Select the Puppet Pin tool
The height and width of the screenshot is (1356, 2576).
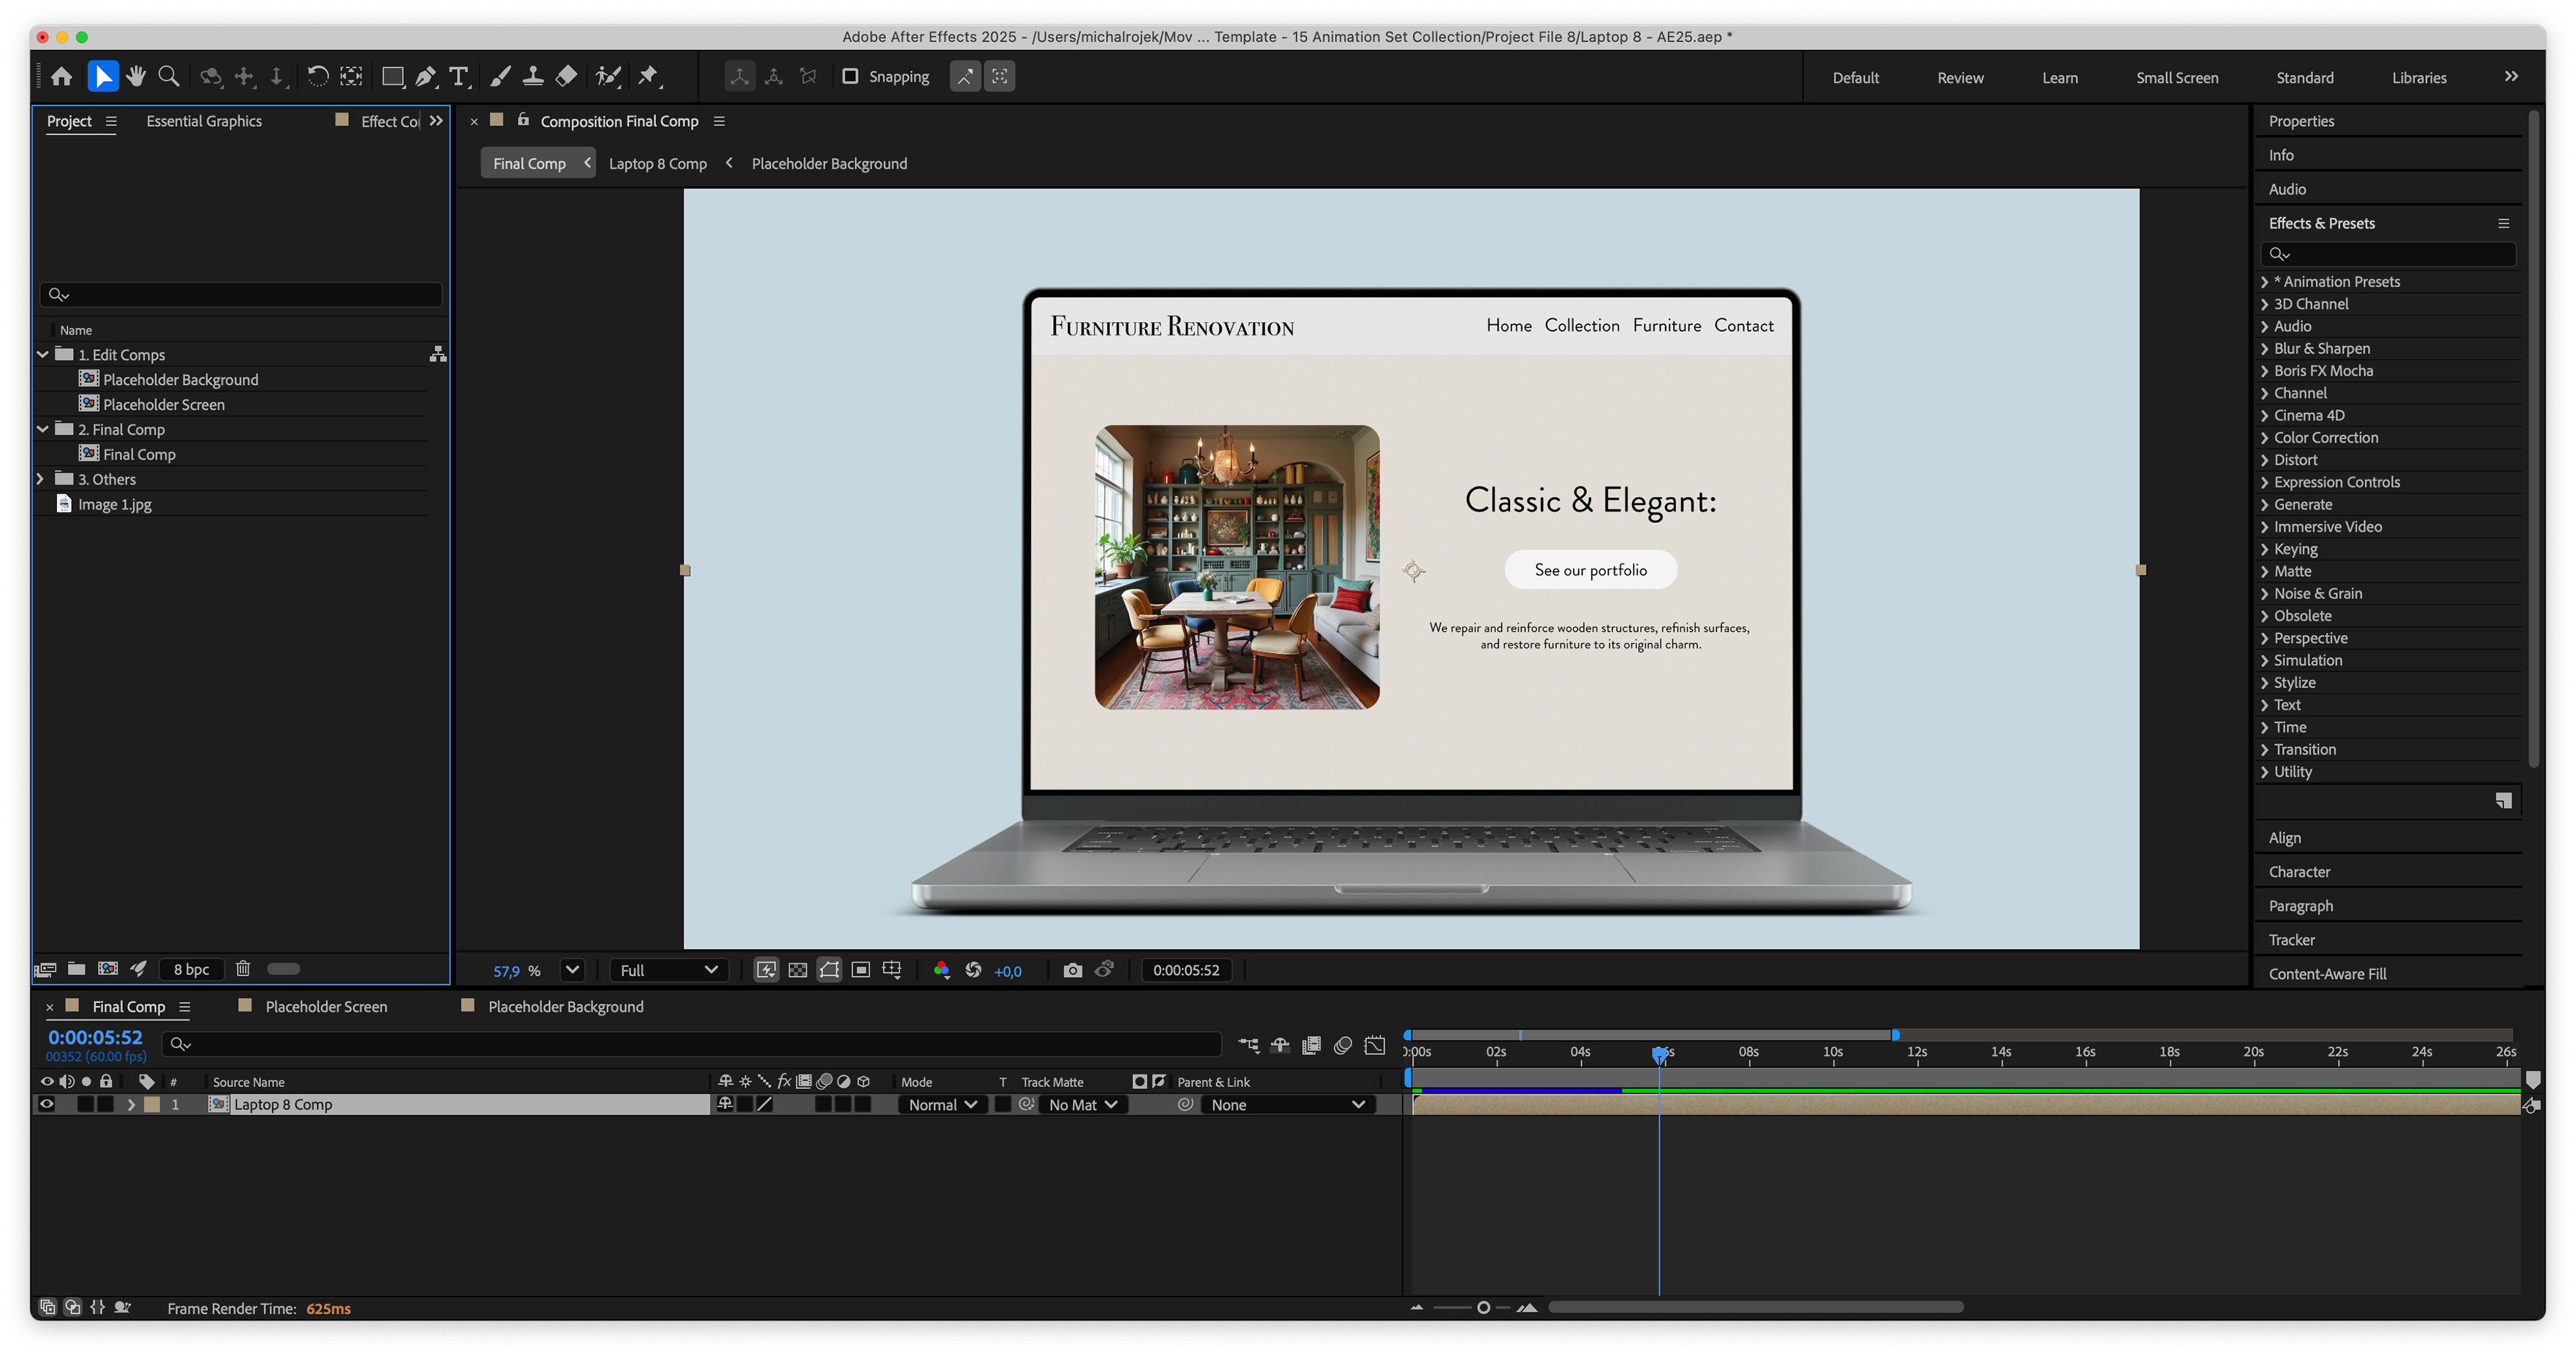(x=648, y=76)
